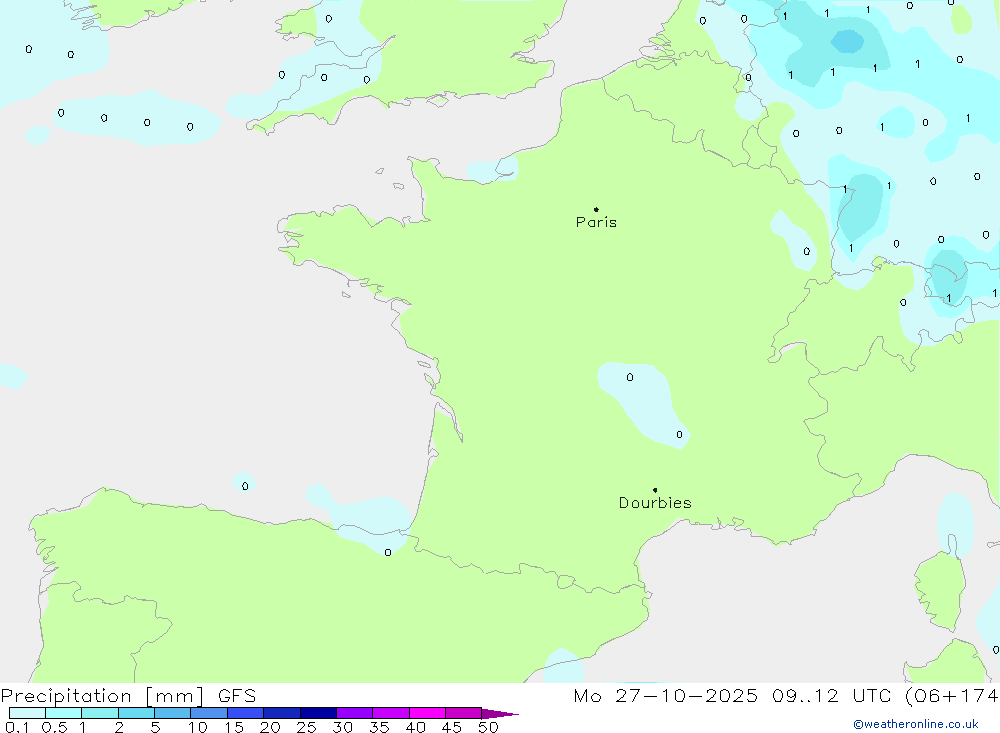Pick the 5–10 mm legend swatch
Image resolution: width=1000 pixels, height=733 pixels.
tap(173, 713)
